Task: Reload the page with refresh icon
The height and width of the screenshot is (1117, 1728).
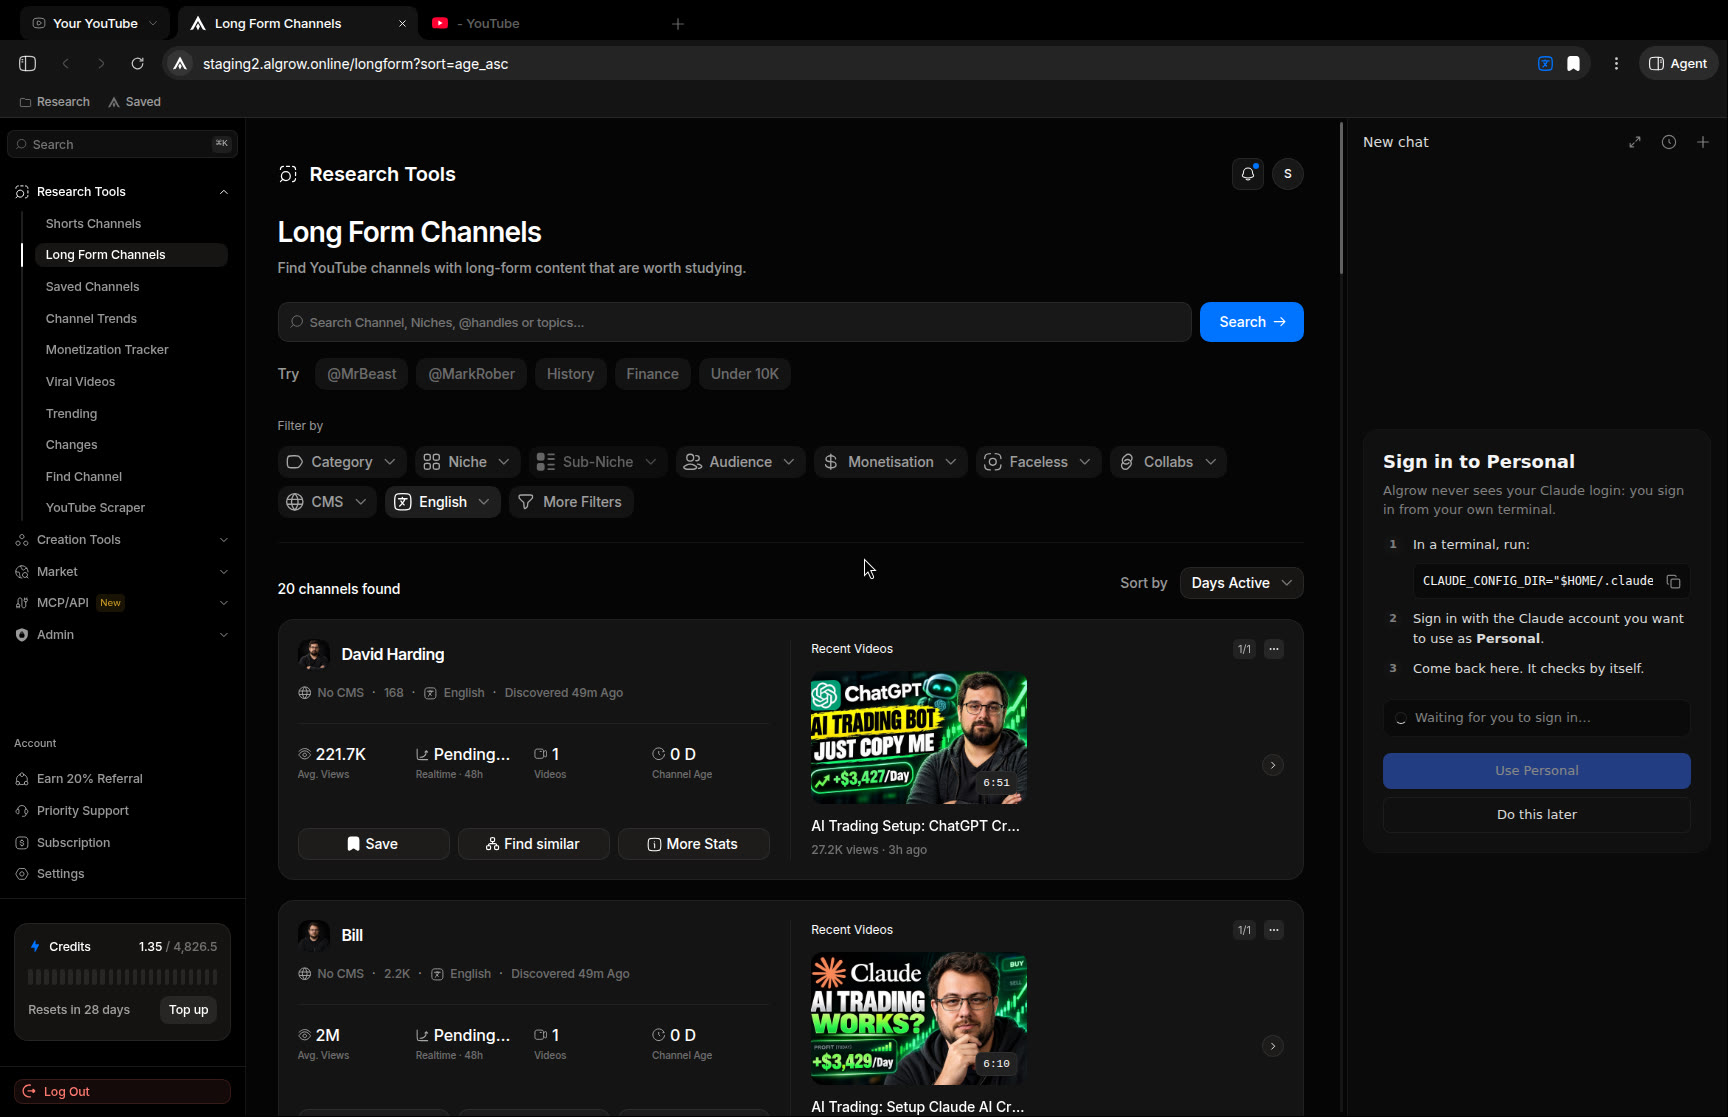Action: pyautogui.click(x=138, y=64)
